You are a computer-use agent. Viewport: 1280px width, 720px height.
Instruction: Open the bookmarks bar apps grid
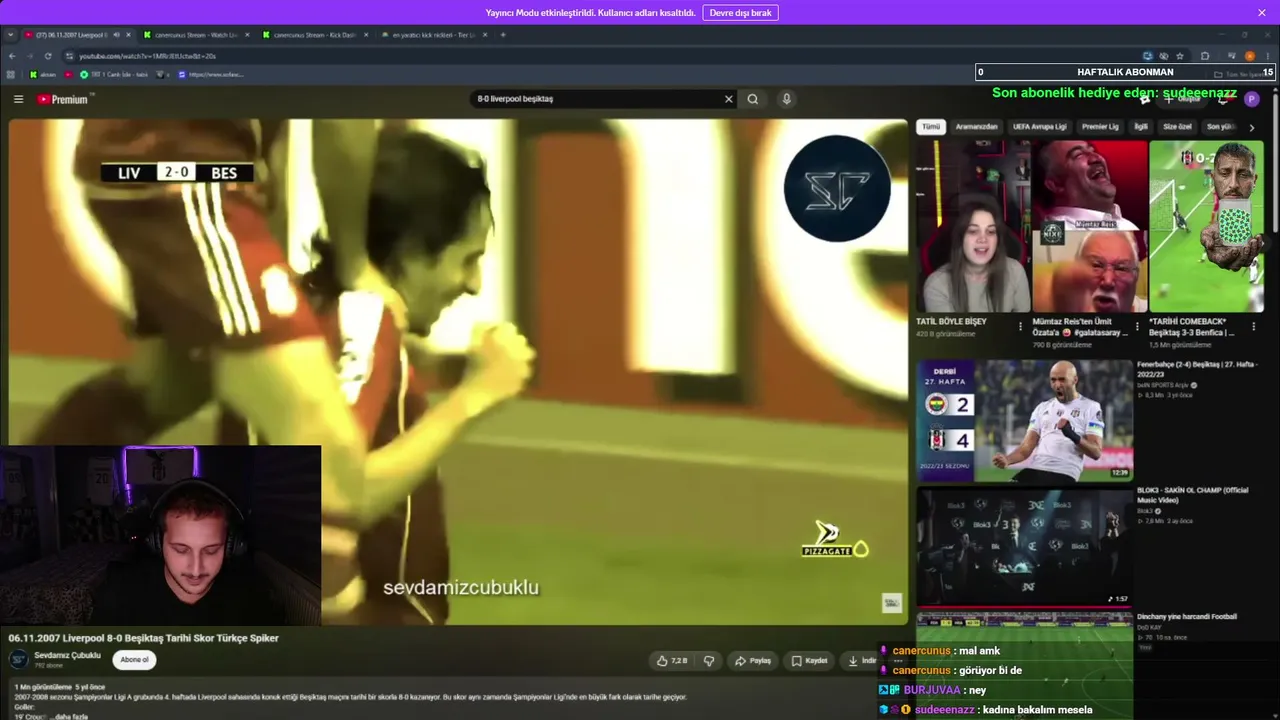(11, 74)
